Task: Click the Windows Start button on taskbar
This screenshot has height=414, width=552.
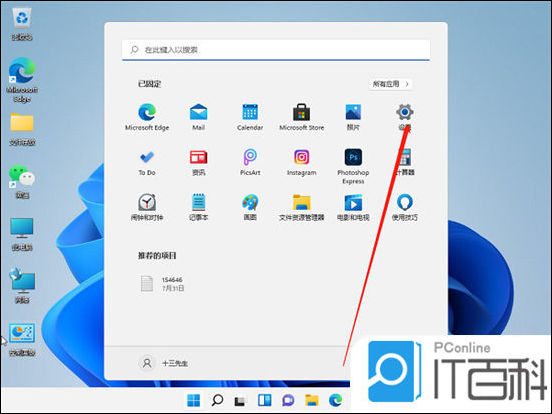Action: point(194,400)
